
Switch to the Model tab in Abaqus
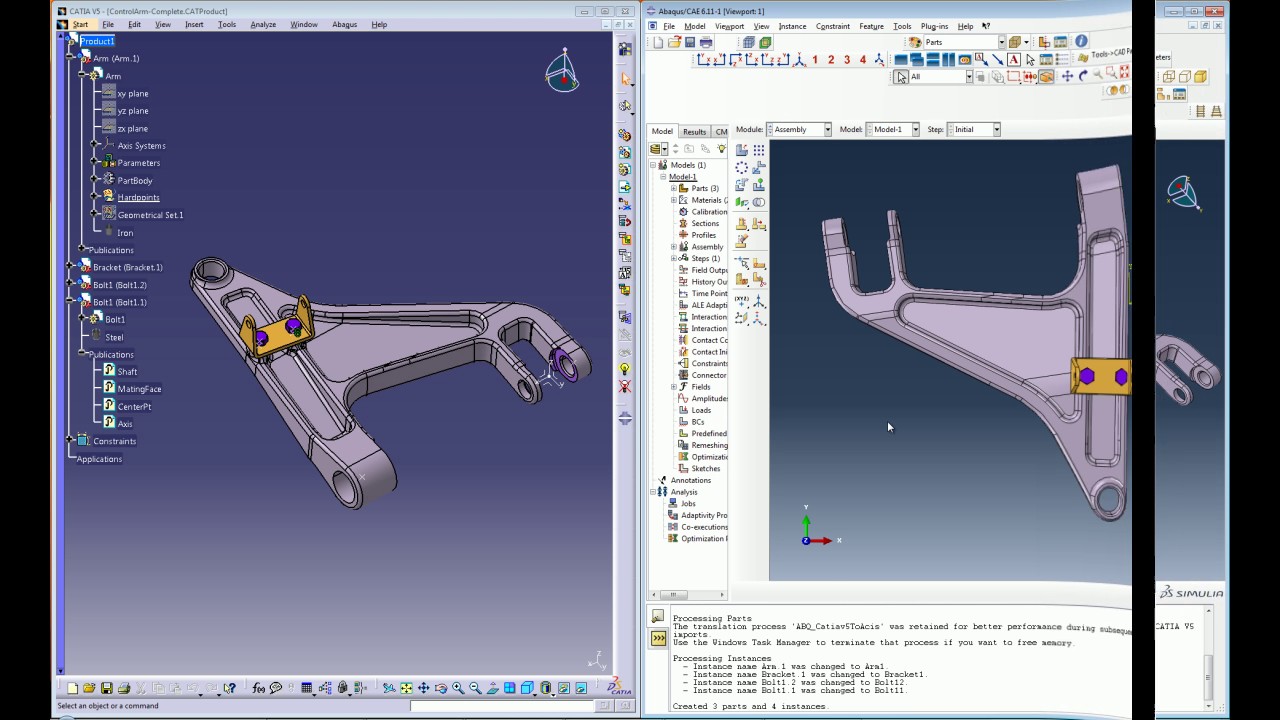tap(662, 131)
